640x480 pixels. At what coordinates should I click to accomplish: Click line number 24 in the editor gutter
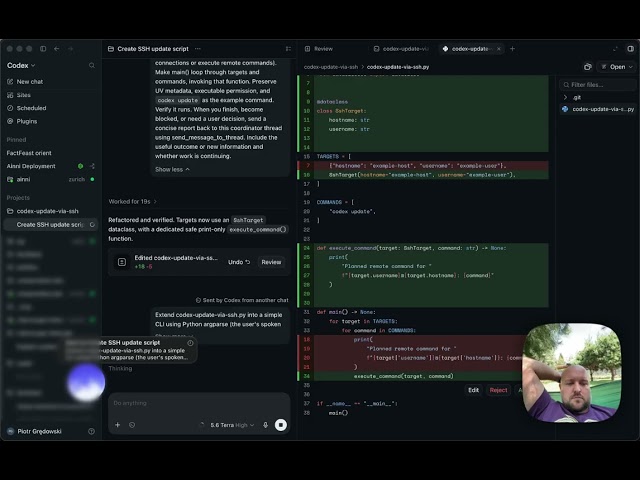click(307, 248)
